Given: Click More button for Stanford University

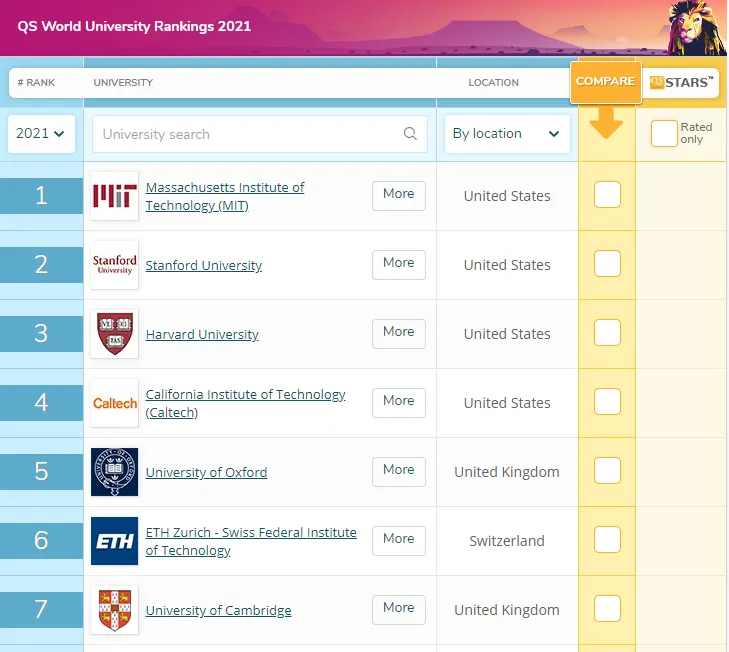Looking at the screenshot, I should pyautogui.click(x=398, y=265).
